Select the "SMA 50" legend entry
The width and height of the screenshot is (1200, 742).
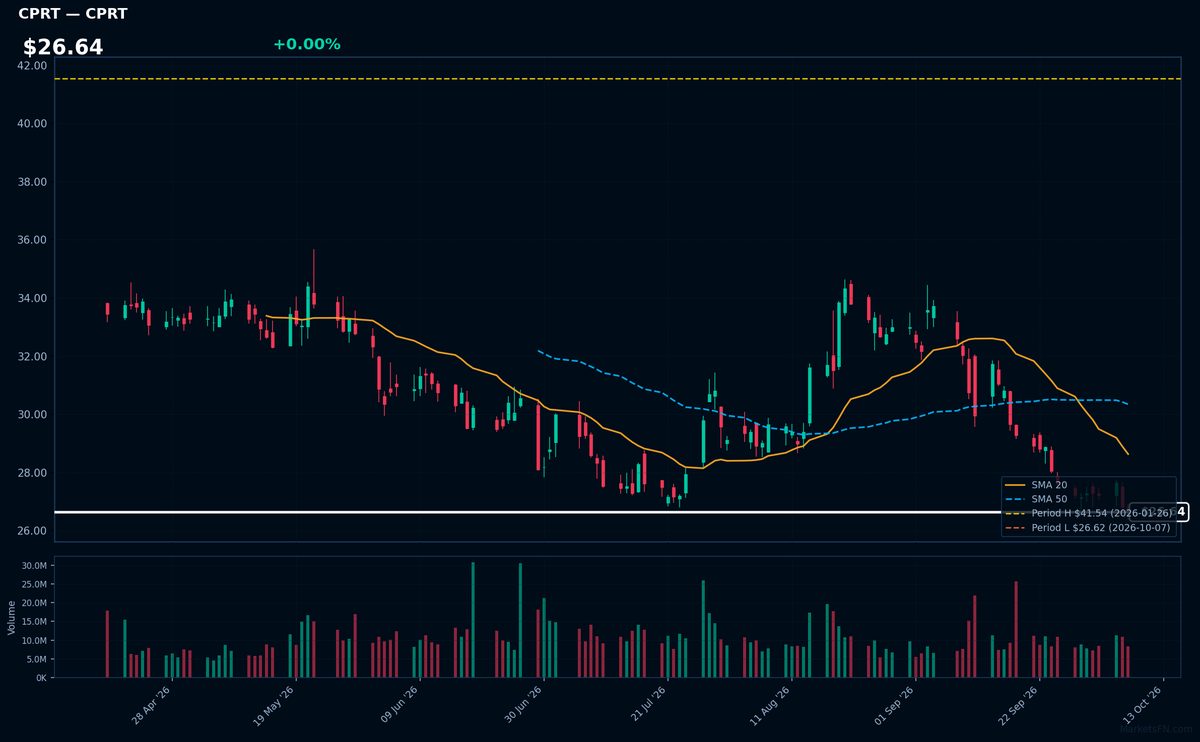point(1049,499)
